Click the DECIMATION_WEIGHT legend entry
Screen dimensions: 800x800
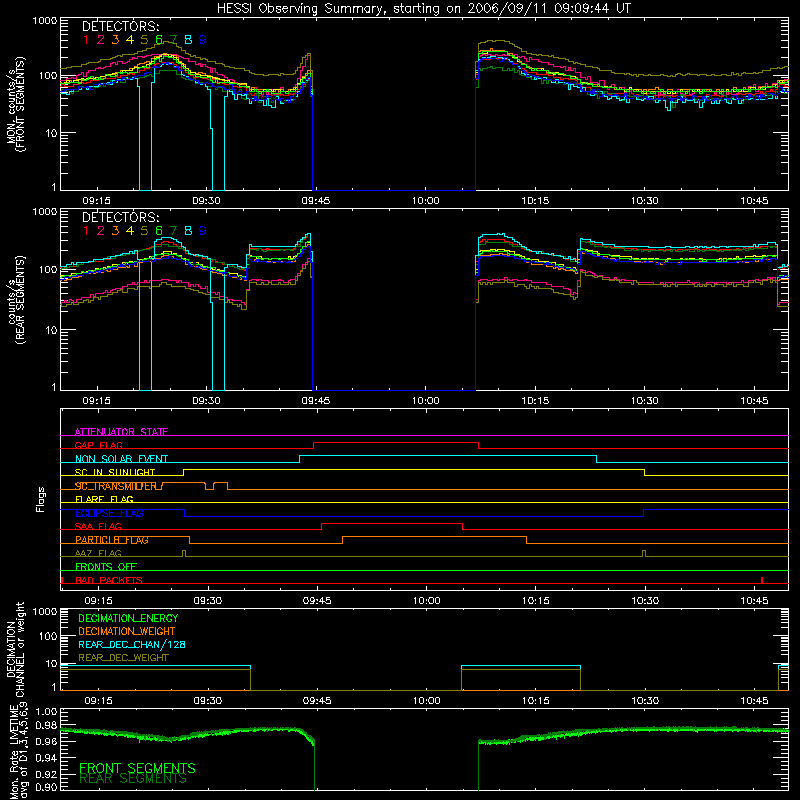click(127, 632)
